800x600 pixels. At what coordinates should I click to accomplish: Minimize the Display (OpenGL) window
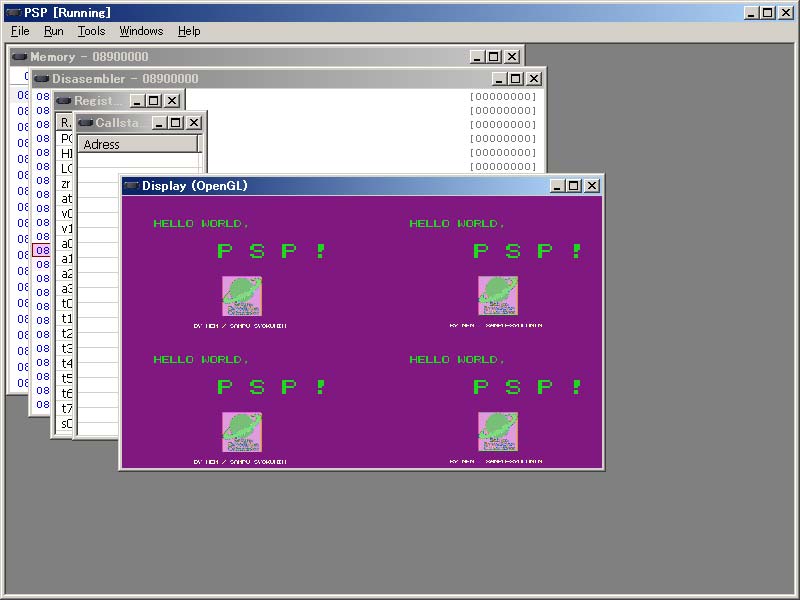[x=557, y=186]
